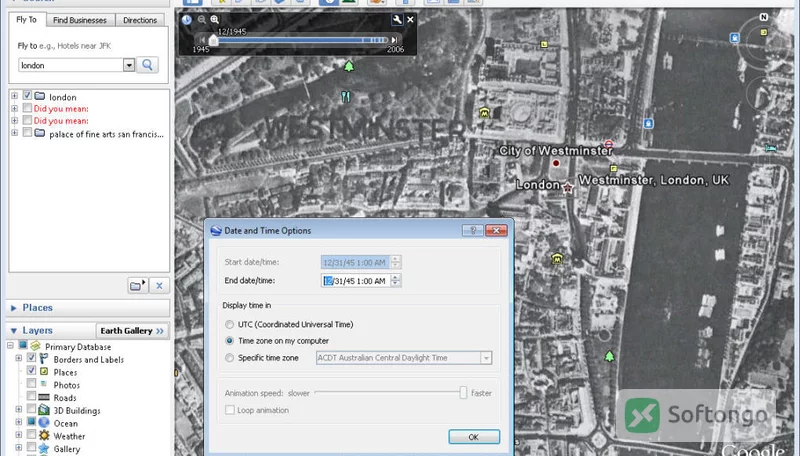The height and width of the screenshot is (456, 800).
Task: Click End date/time spinner arrows
Action: 395,281
